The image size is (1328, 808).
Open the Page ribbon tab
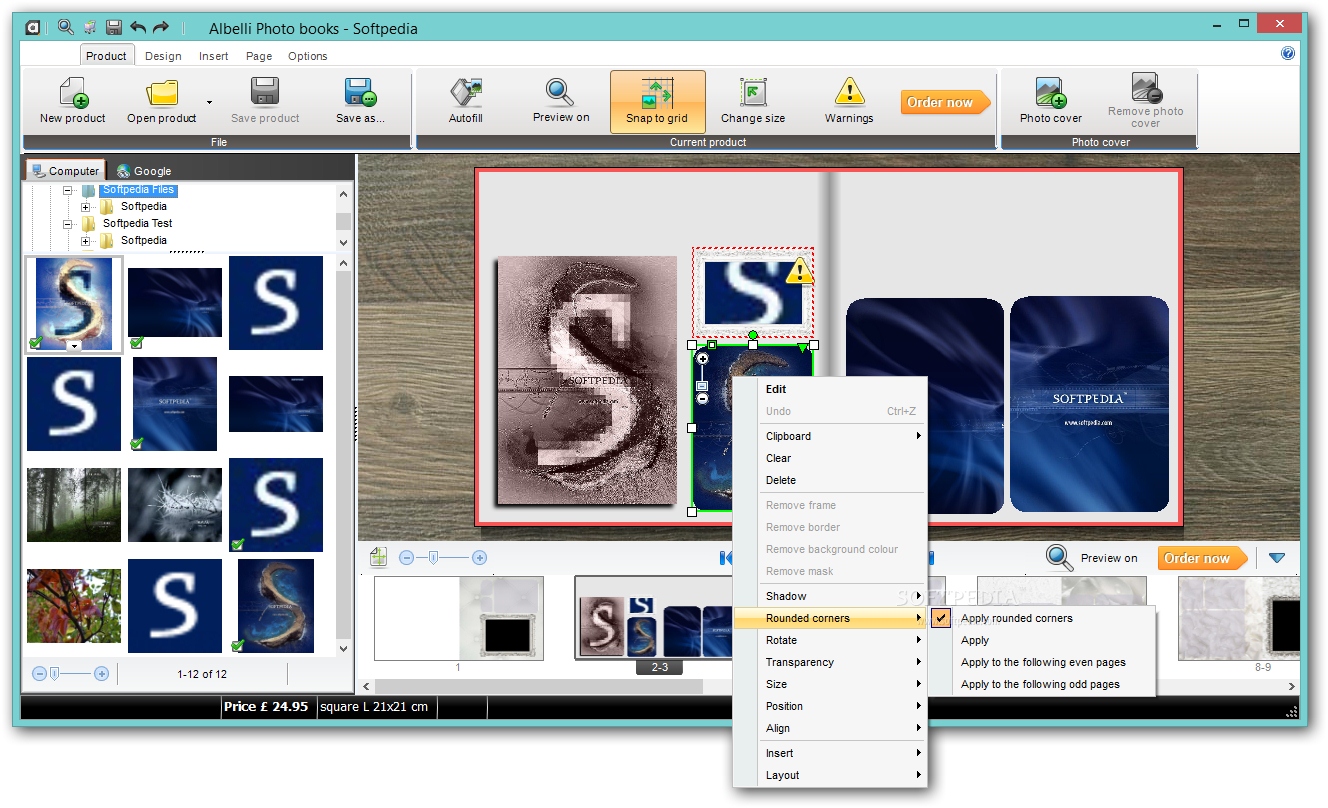pos(259,56)
